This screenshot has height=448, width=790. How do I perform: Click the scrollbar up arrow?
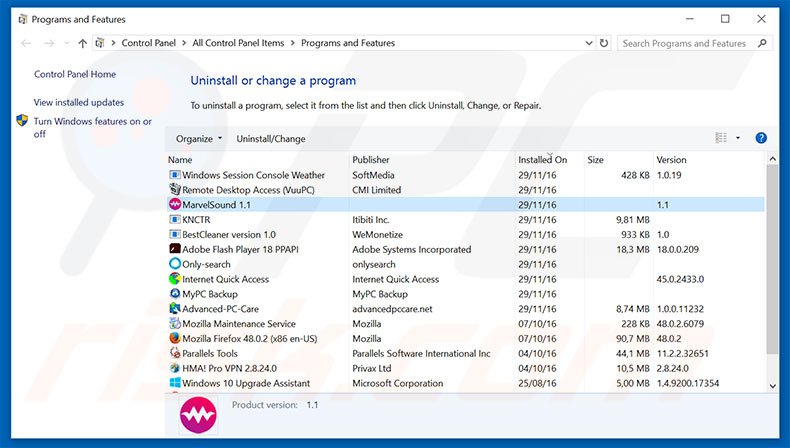772,159
